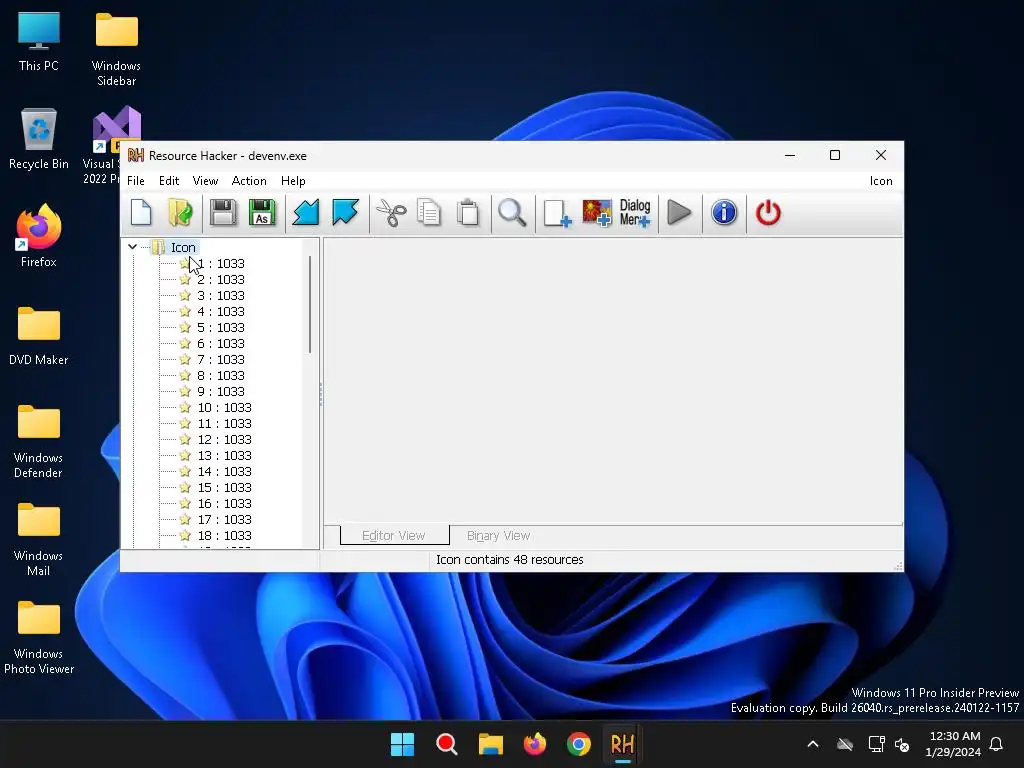
Task: Select icon resource '12 : 1033'
Action: pyautogui.click(x=225, y=440)
